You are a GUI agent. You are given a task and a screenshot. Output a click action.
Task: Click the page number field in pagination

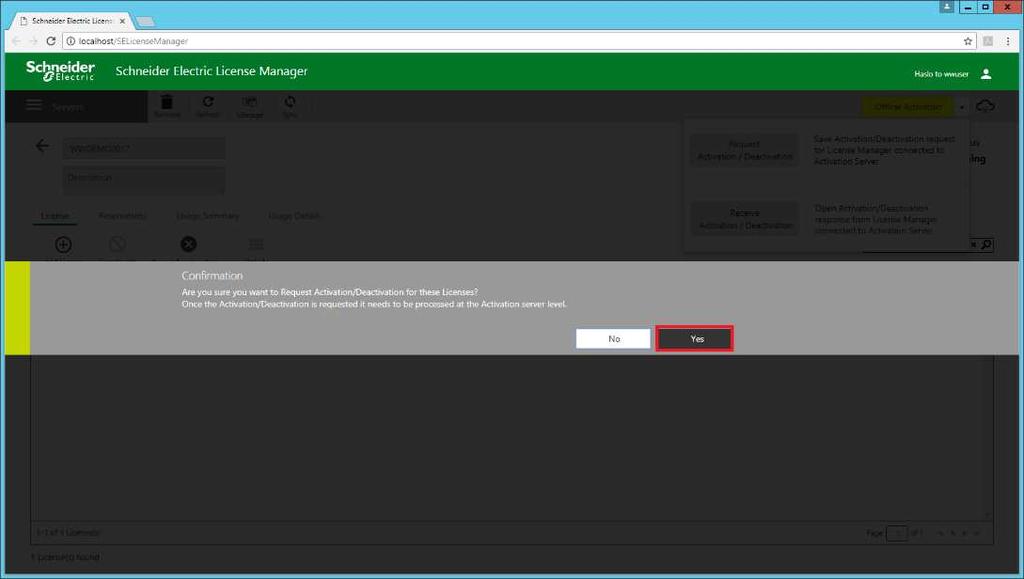click(x=897, y=533)
